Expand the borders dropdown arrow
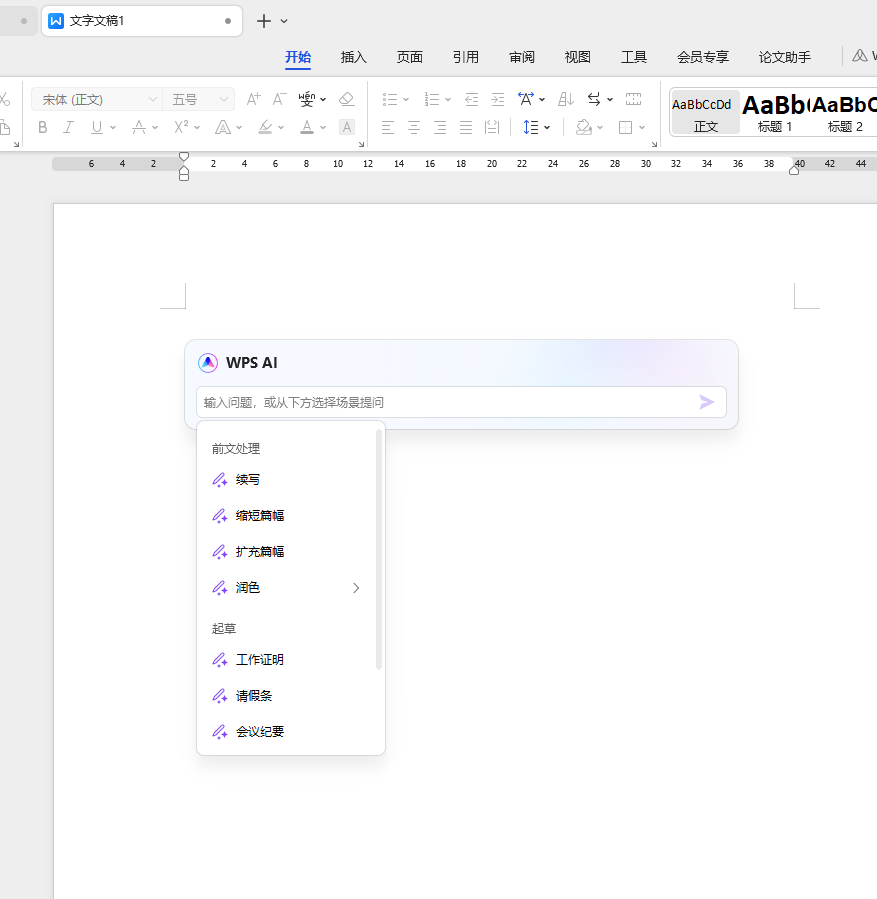The image size is (877, 899). (x=642, y=128)
